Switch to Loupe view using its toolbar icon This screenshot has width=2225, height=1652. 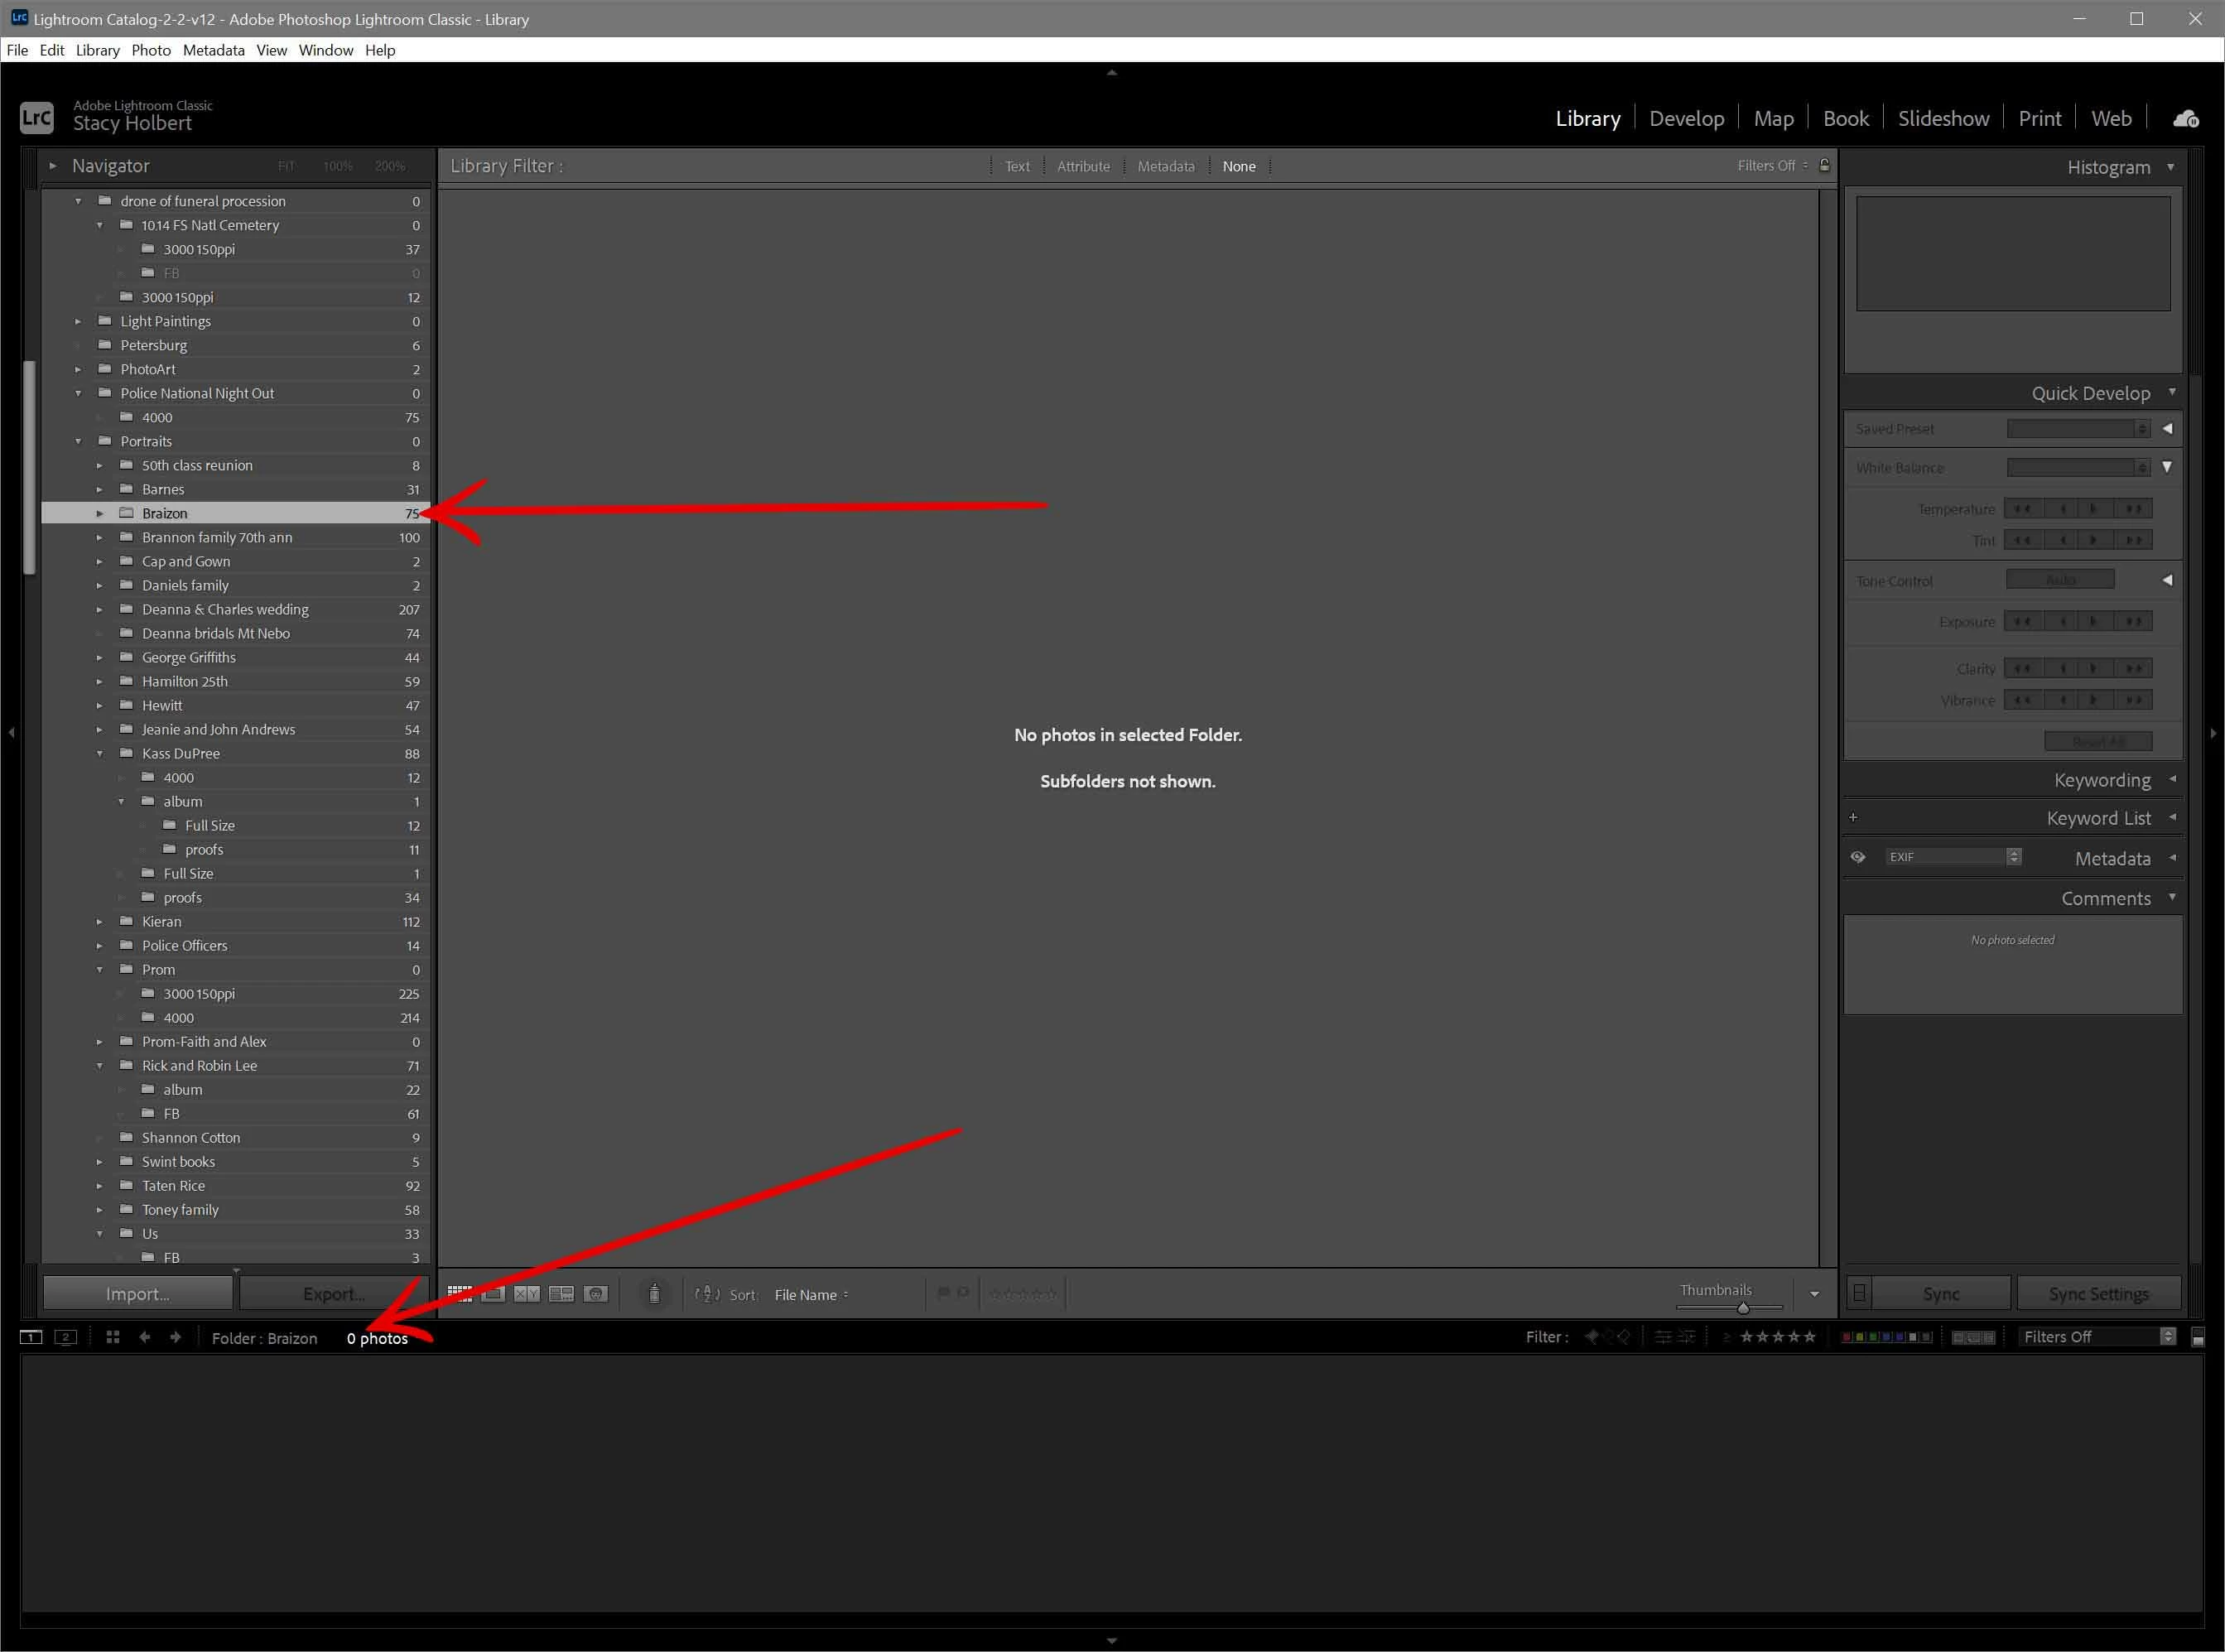(x=494, y=1294)
